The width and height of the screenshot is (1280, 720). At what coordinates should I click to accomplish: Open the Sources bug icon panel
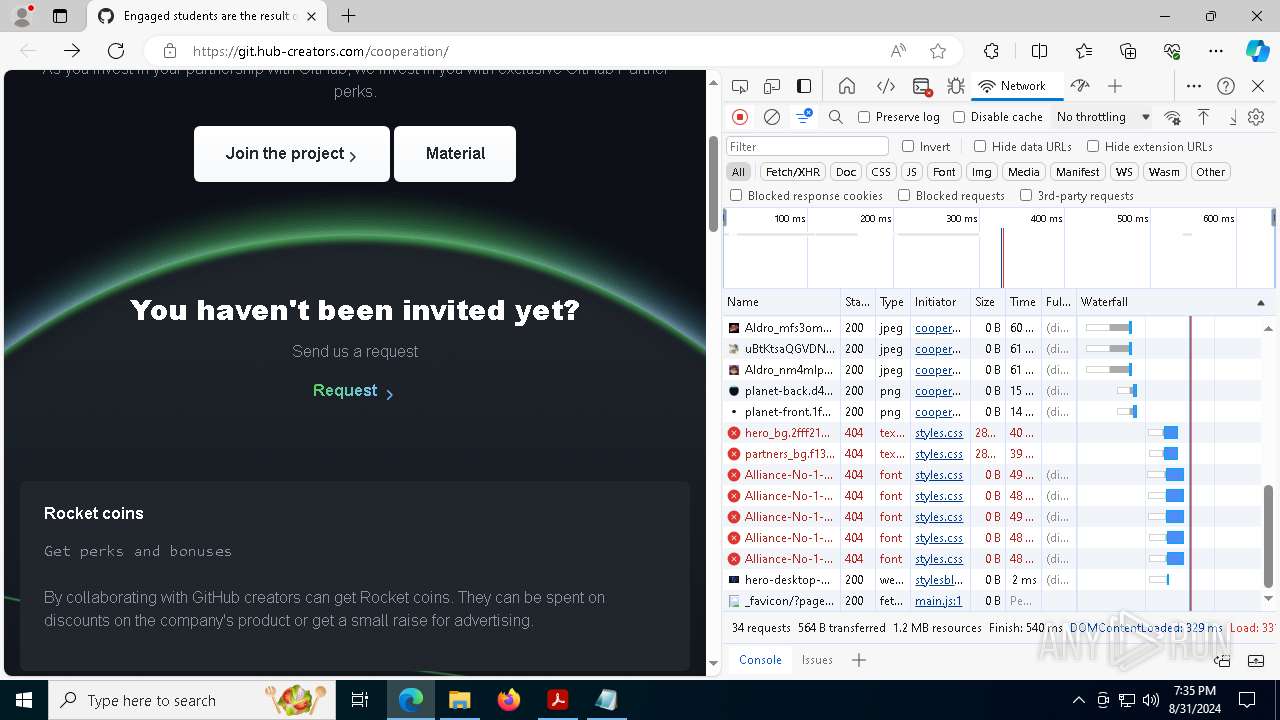955,86
